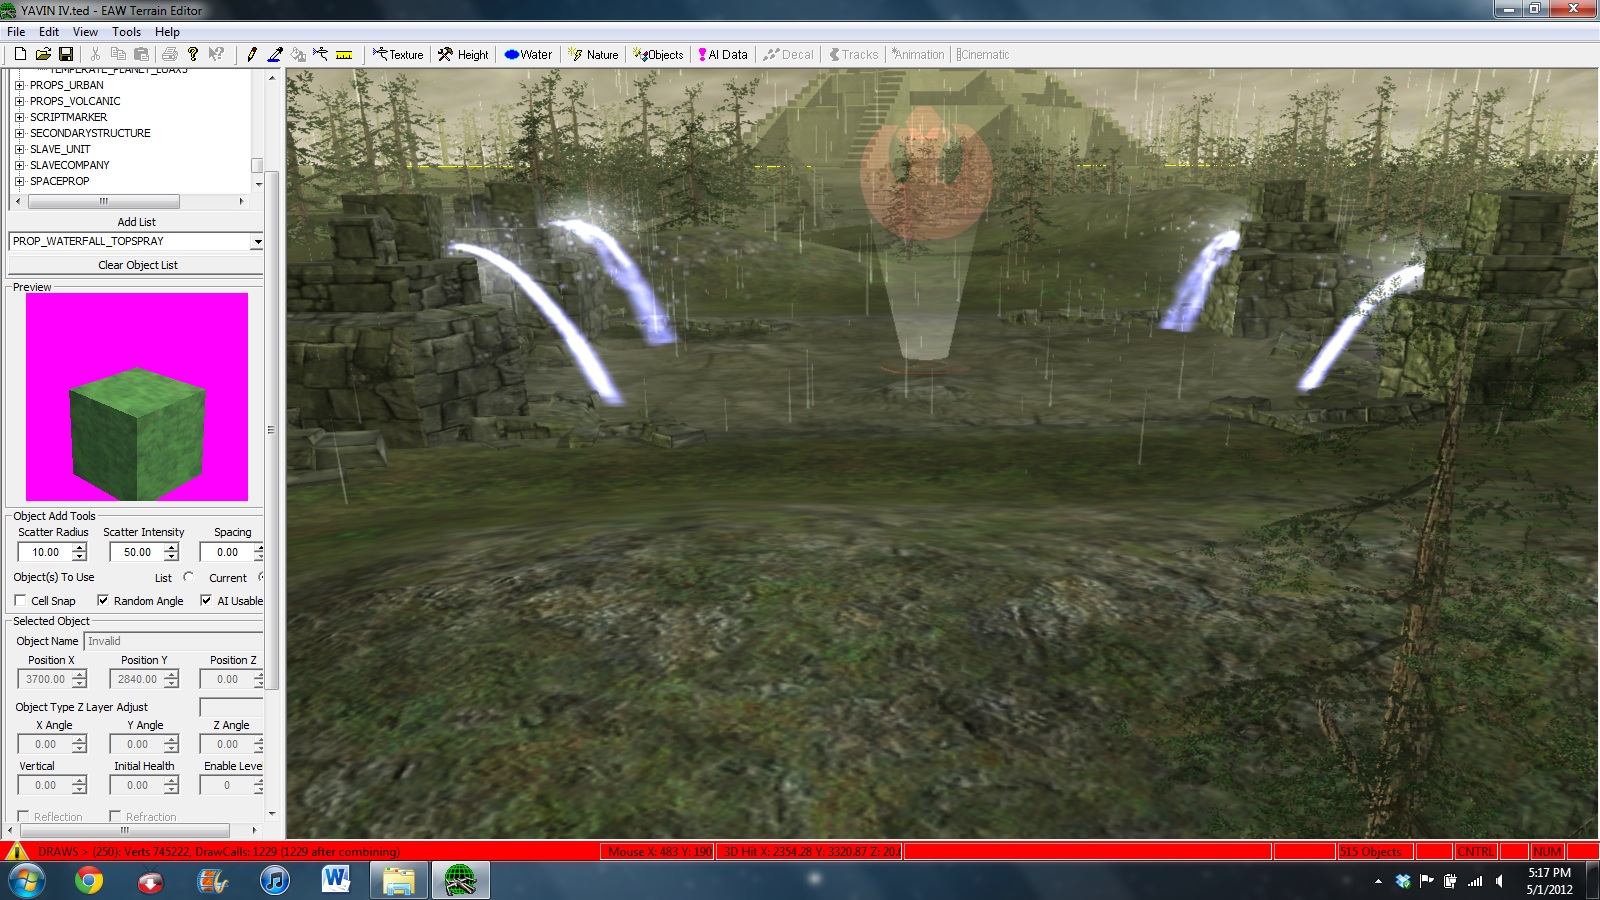The width and height of the screenshot is (1600, 900).
Task: Open the Tools menu
Action: 126,32
